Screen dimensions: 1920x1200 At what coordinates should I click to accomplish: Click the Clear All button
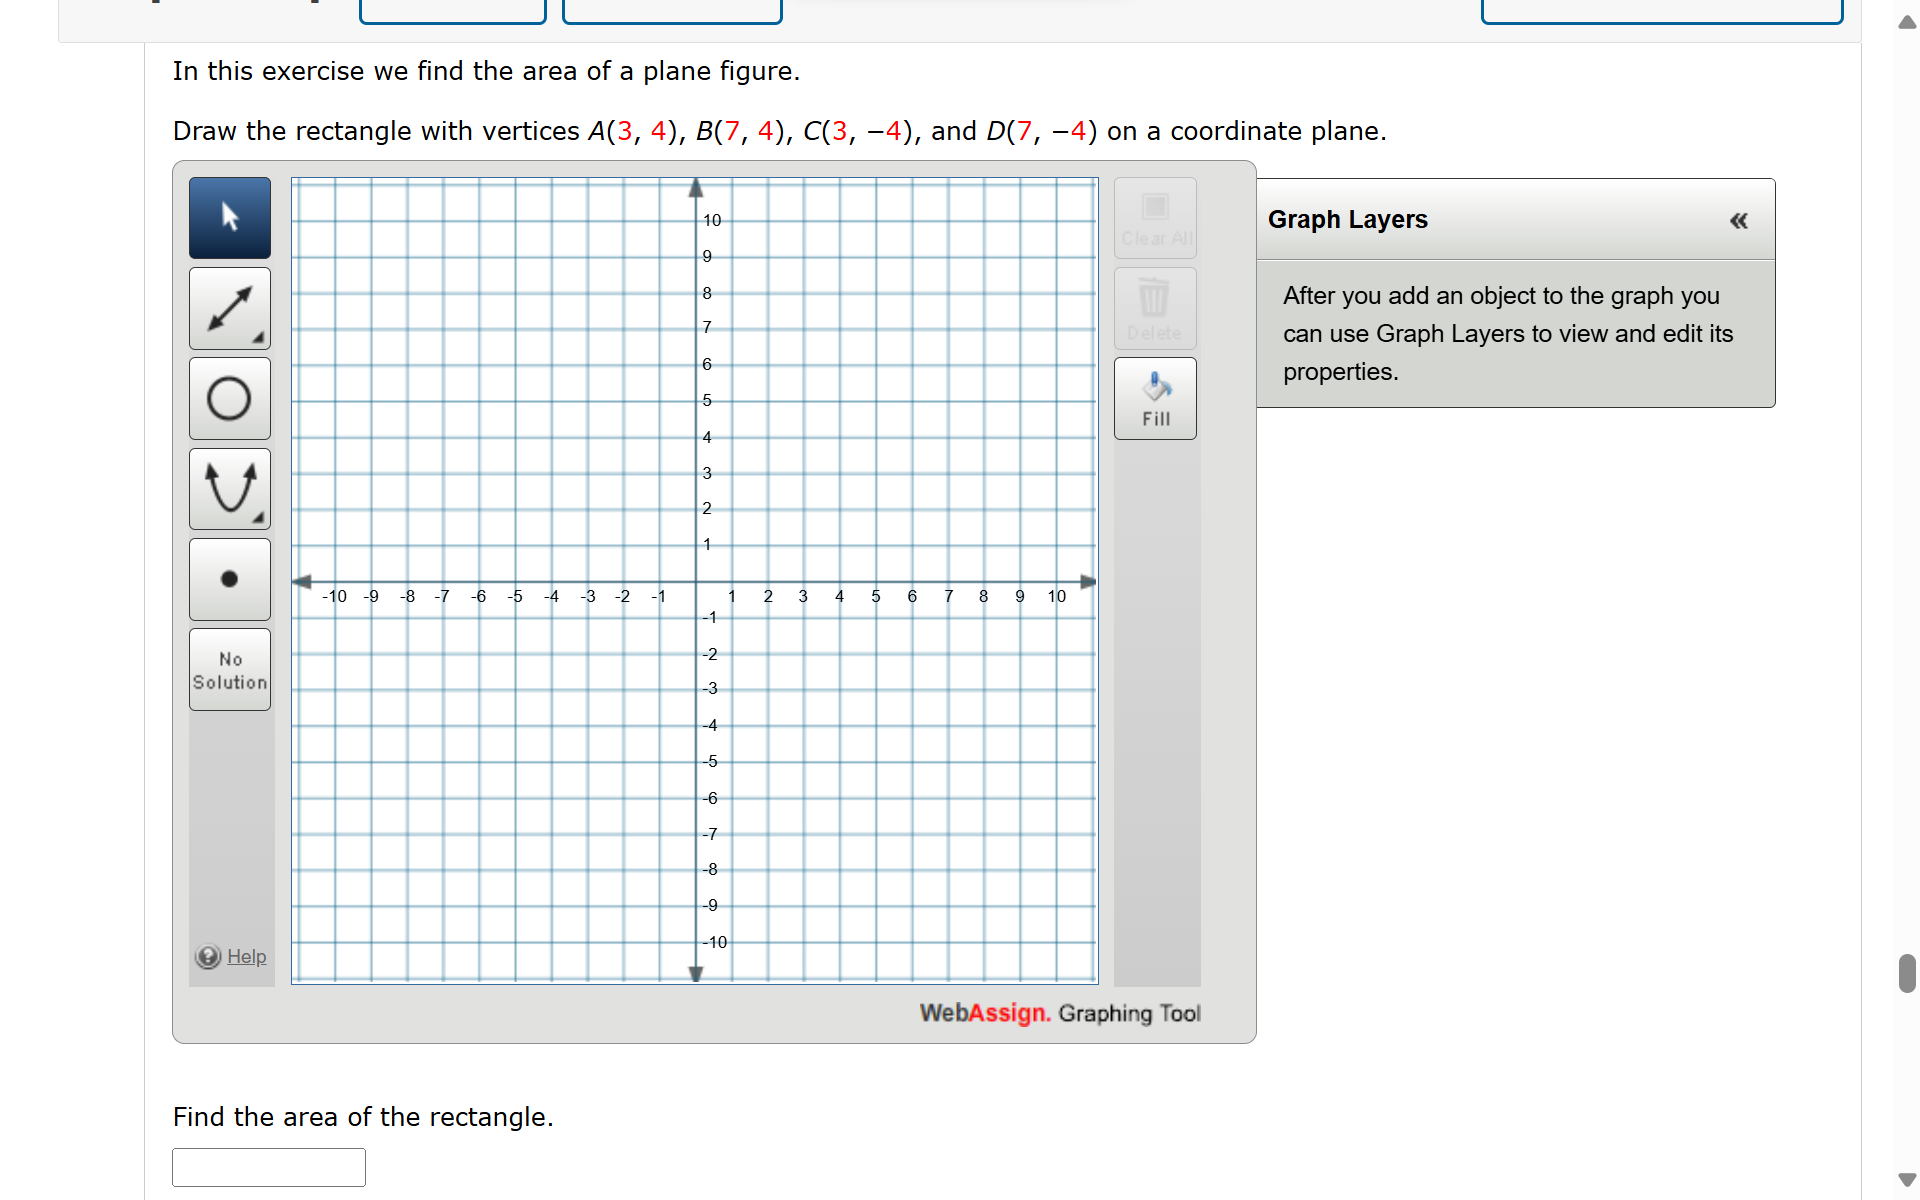(x=1155, y=218)
